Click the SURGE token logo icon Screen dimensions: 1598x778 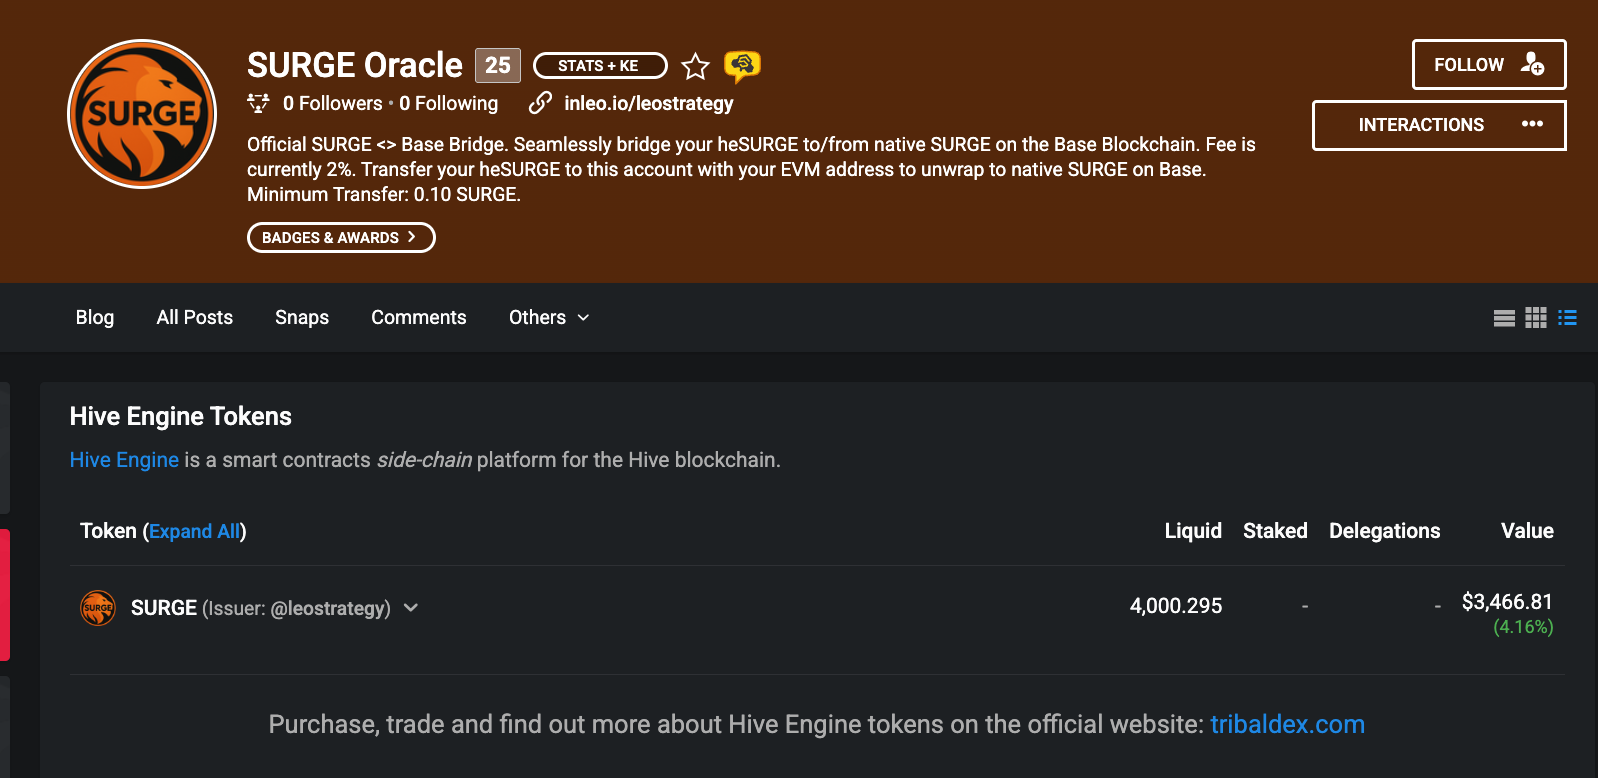tap(98, 608)
